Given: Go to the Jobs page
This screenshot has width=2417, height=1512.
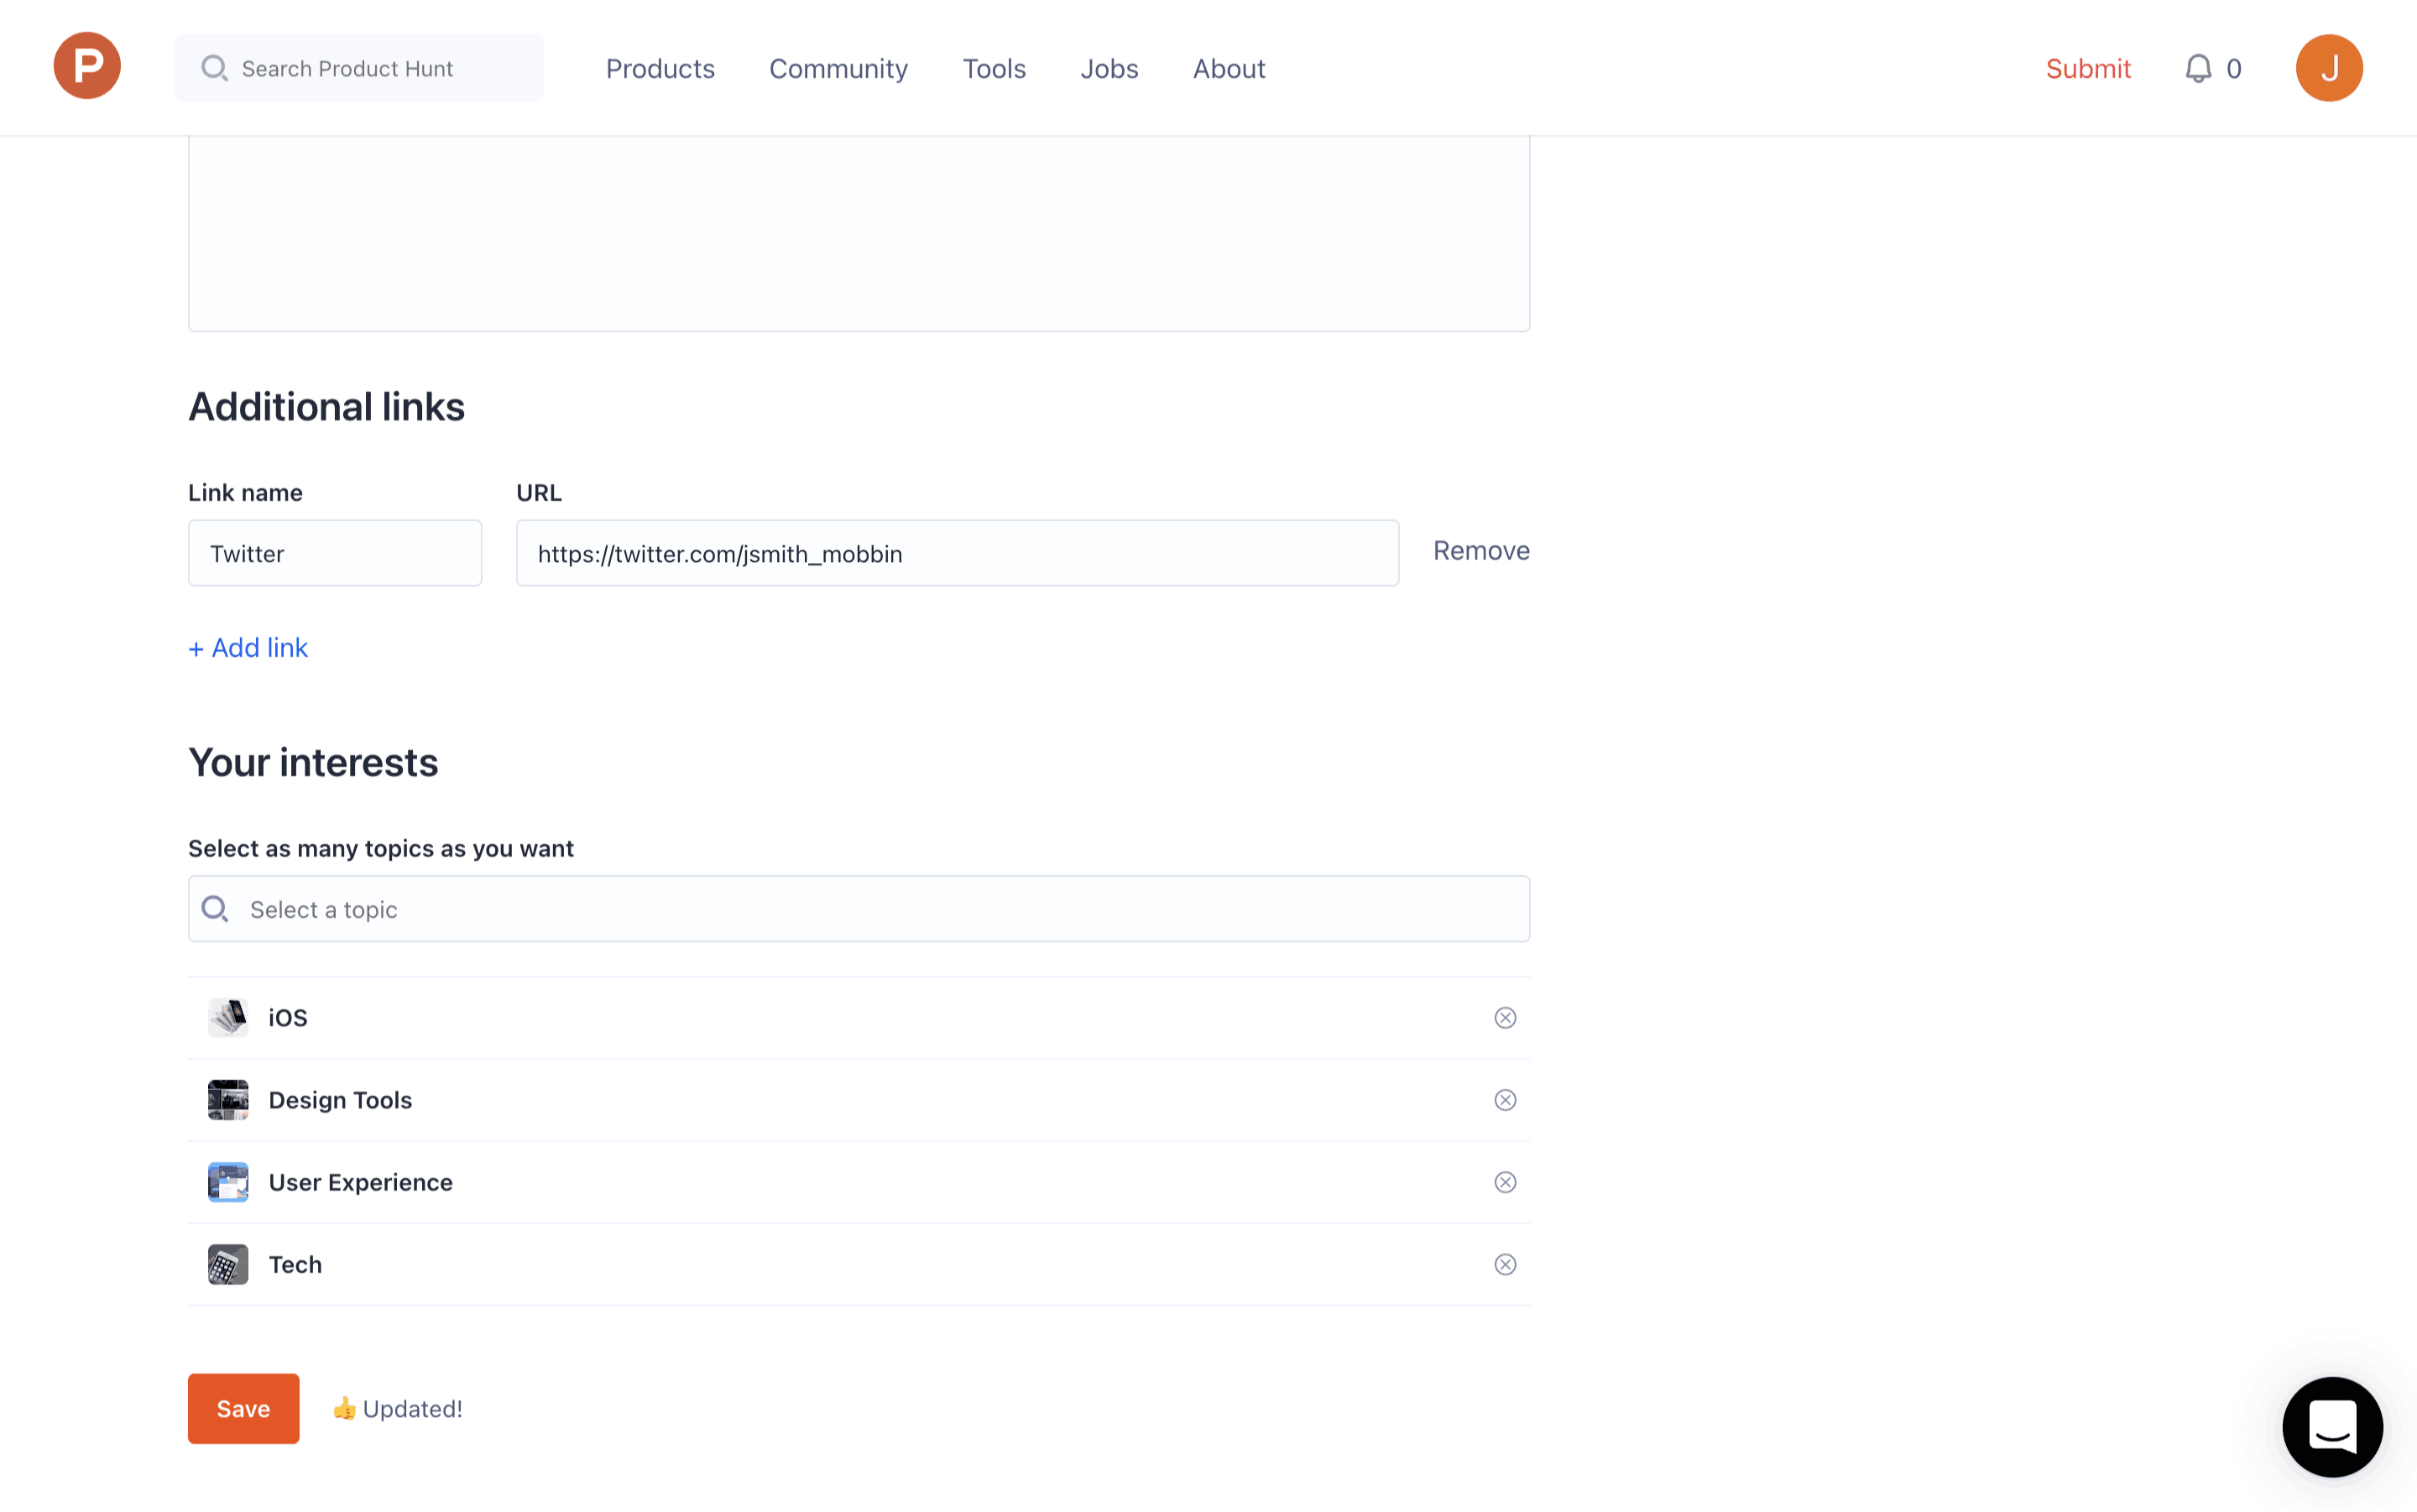Looking at the screenshot, I should [x=1109, y=68].
